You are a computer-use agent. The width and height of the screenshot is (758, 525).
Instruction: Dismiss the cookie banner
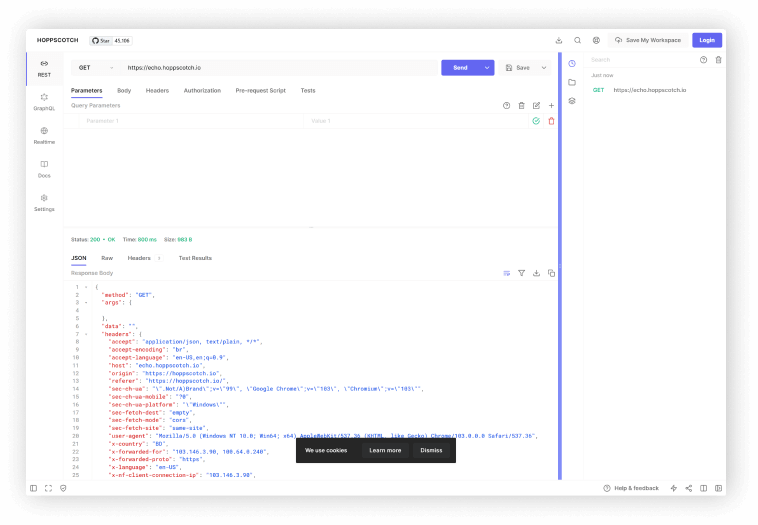click(x=431, y=450)
